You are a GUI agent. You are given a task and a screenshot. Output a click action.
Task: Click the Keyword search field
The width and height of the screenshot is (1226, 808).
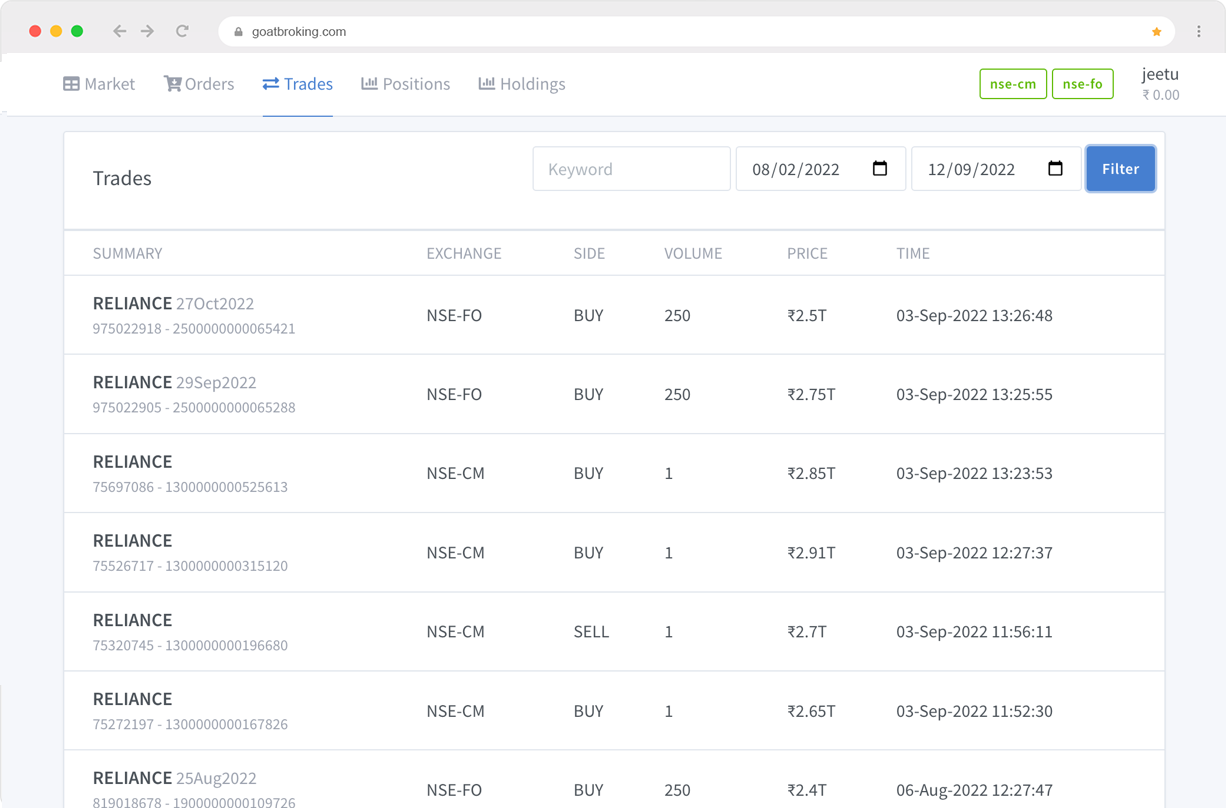tap(631, 169)
